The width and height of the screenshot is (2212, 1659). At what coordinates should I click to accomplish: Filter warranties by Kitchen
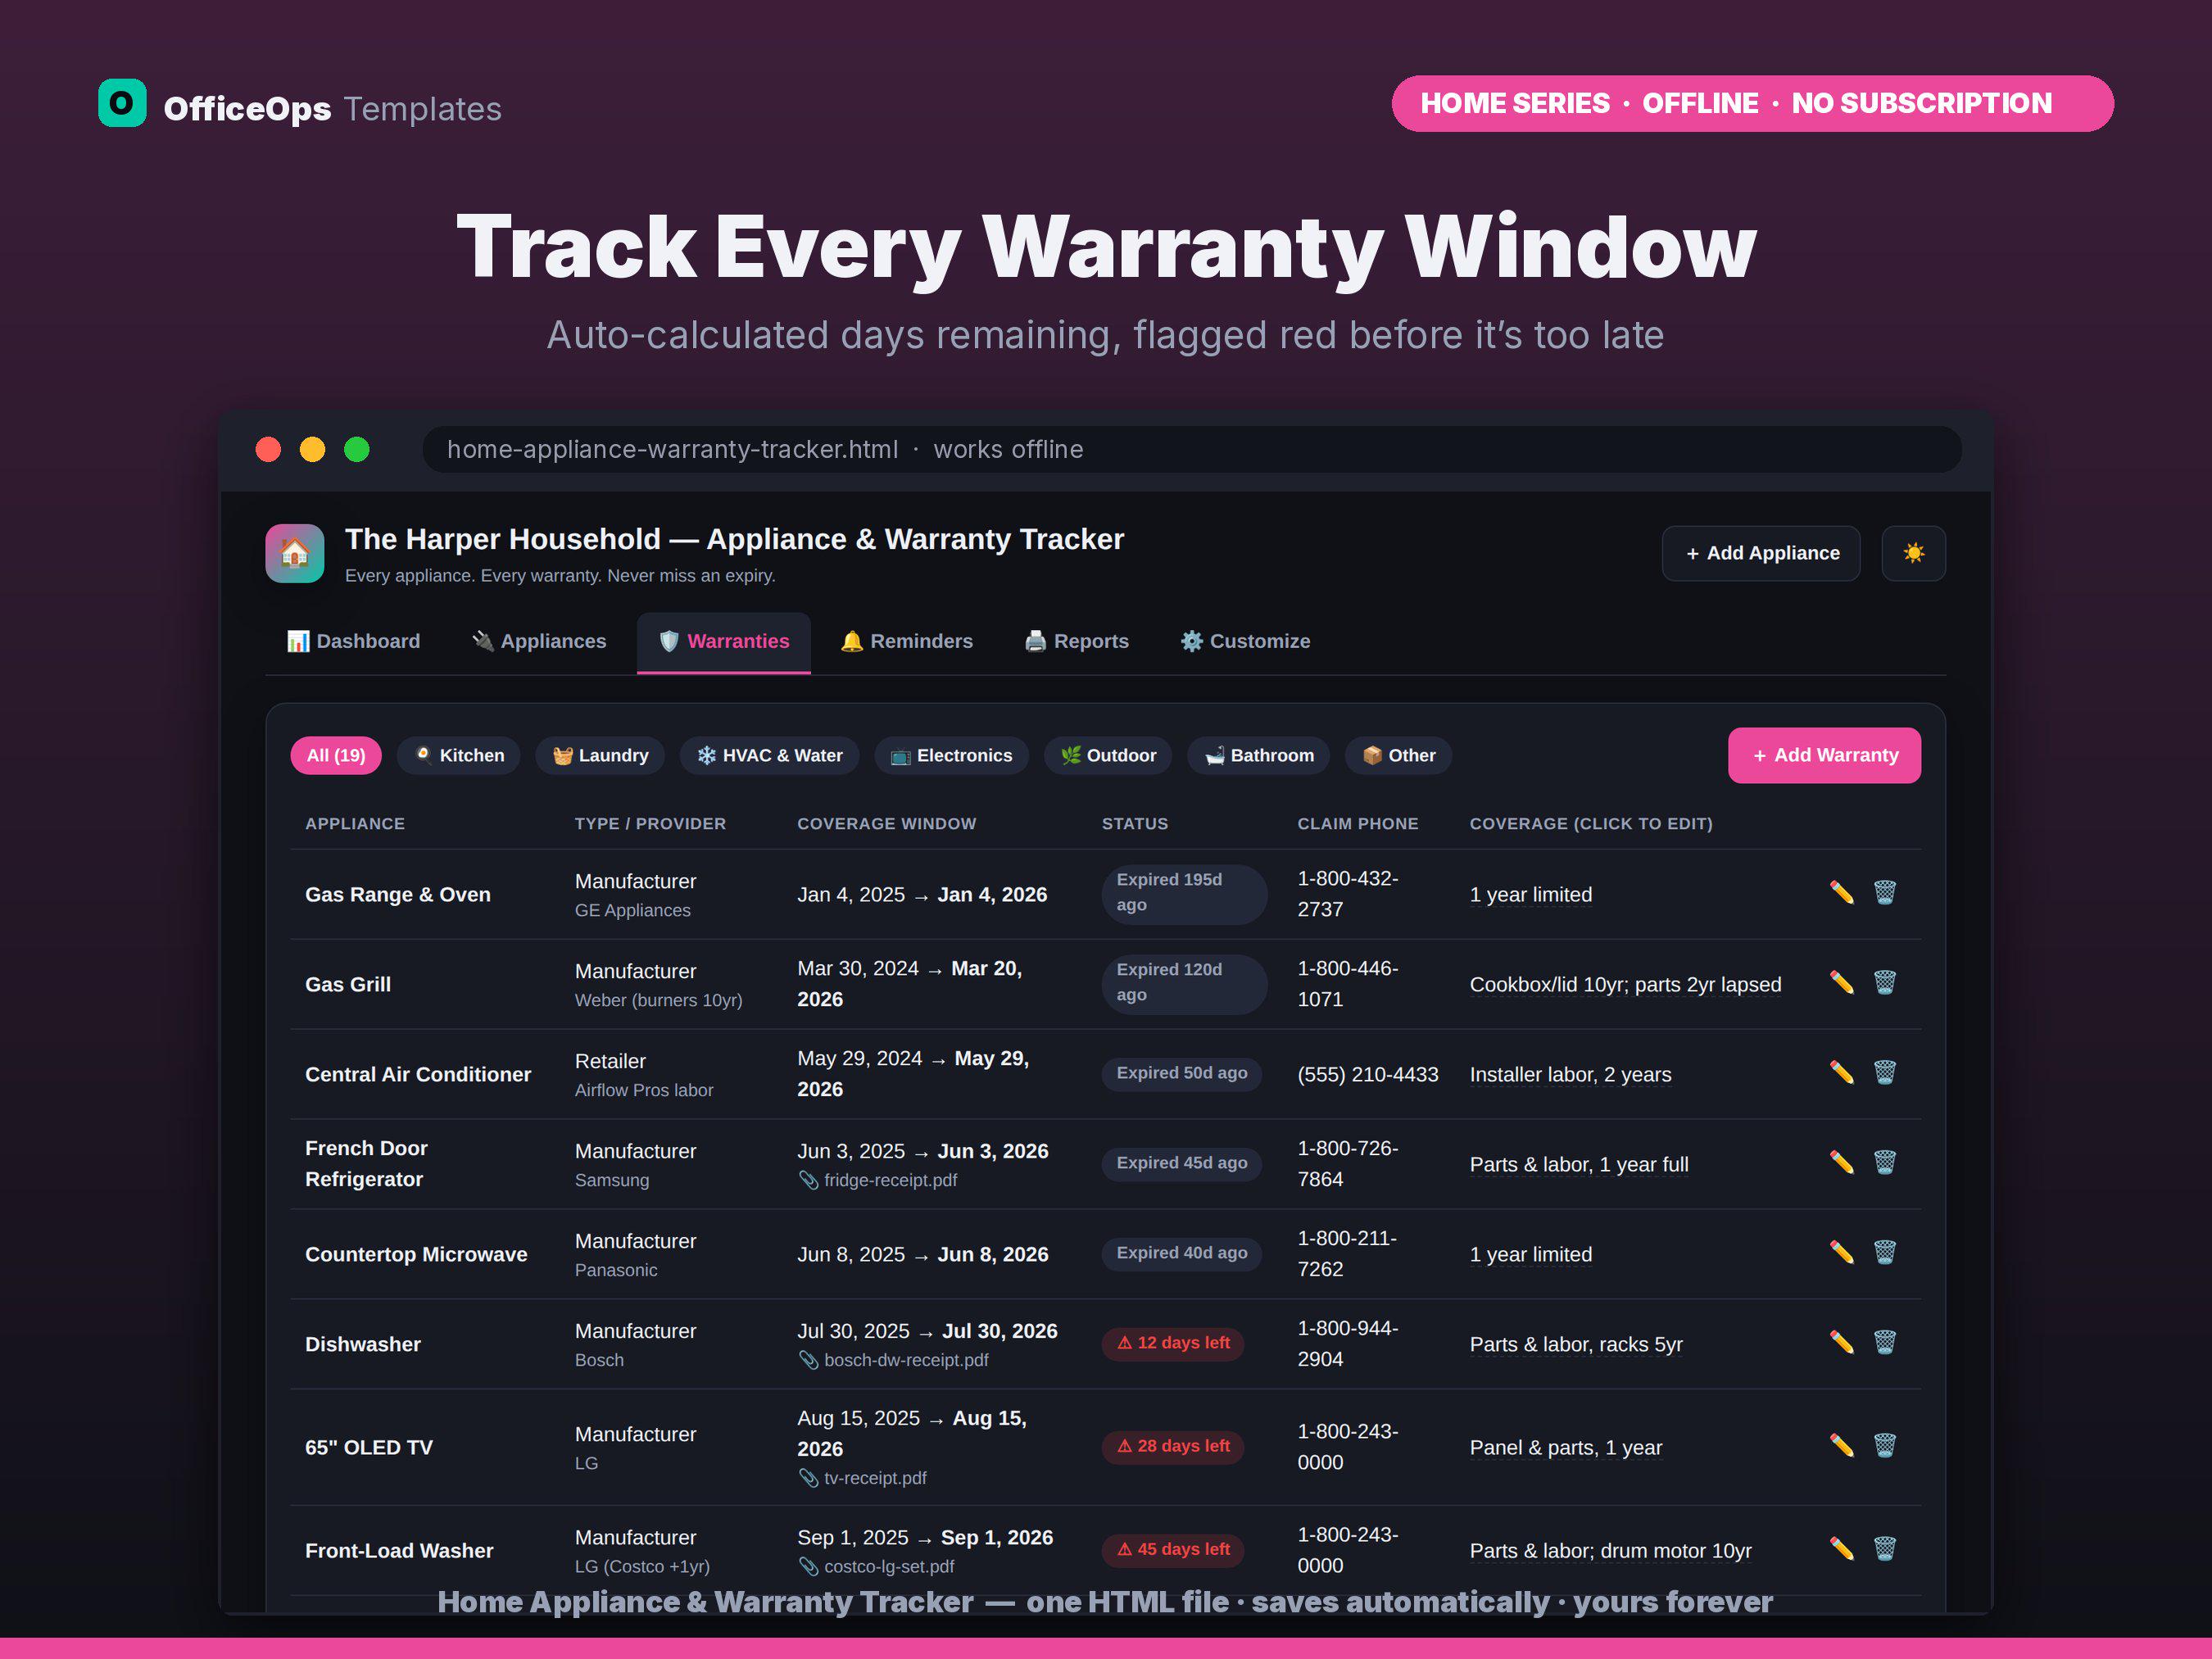[x=459, y=755]
